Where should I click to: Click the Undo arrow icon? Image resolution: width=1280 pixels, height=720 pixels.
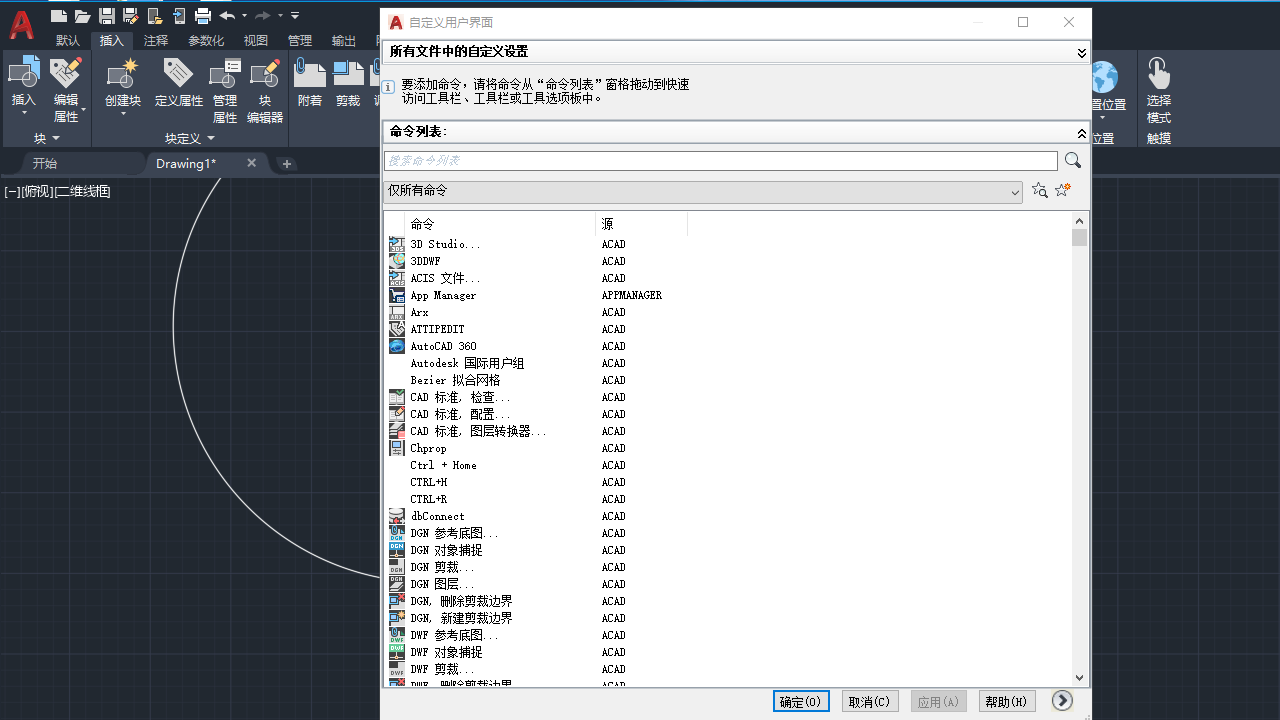[228, 15]
